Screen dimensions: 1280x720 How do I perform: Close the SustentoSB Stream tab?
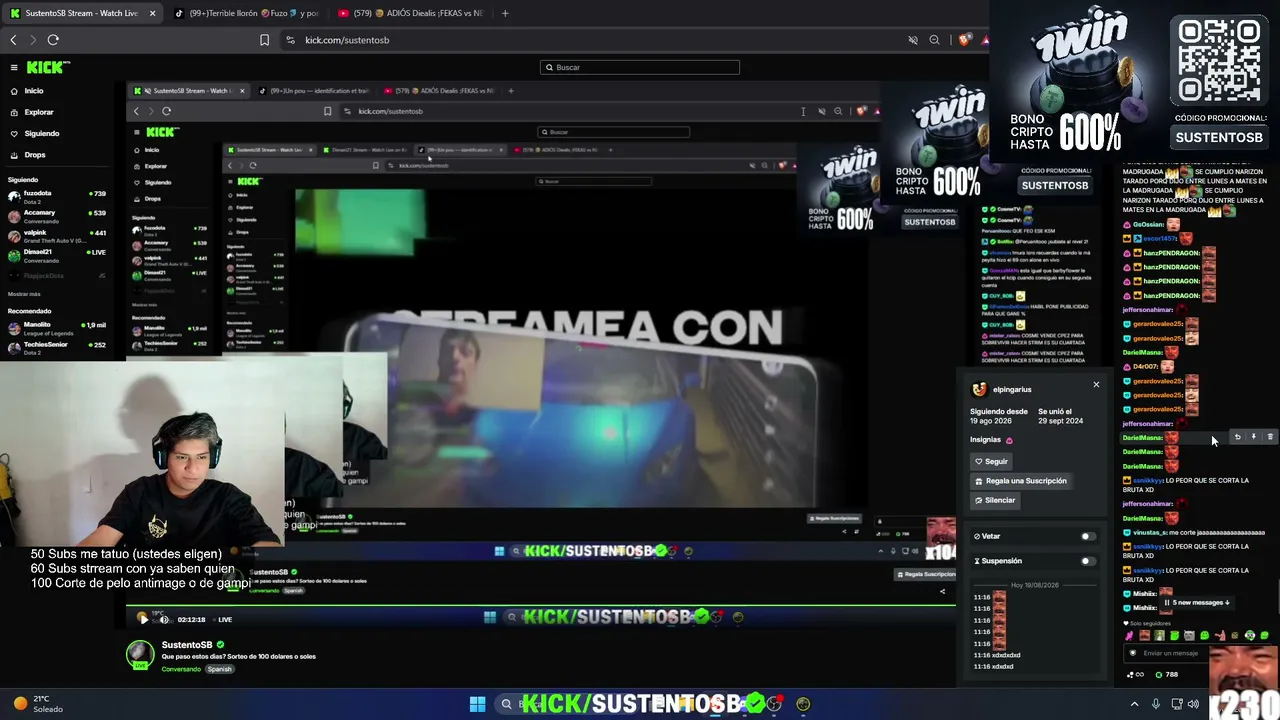(x=152, y=13)
